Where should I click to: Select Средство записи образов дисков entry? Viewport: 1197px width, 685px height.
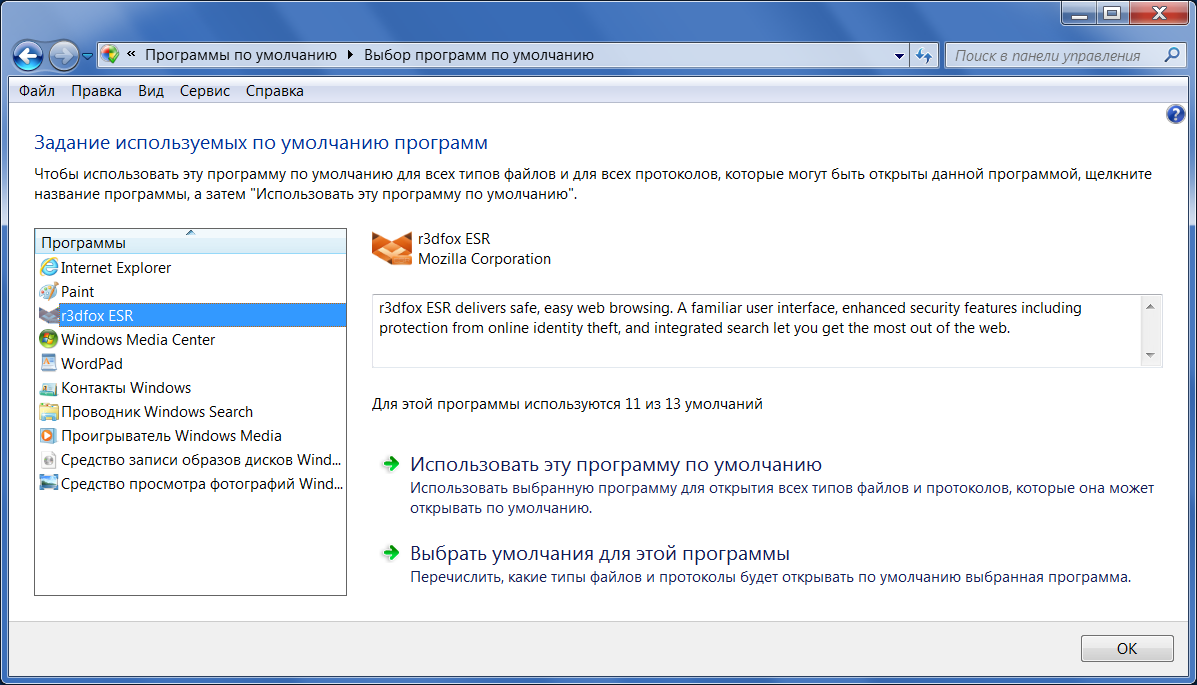click(191, 460)
